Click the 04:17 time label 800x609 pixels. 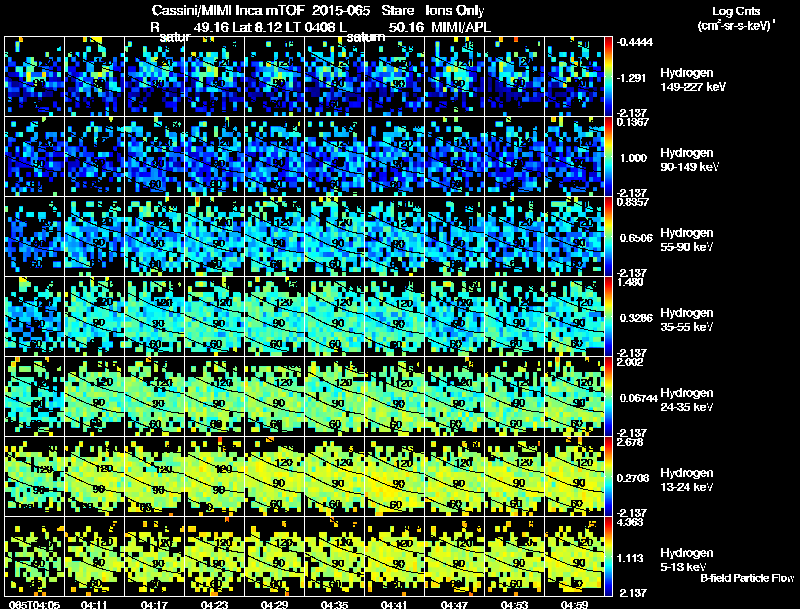154,605
